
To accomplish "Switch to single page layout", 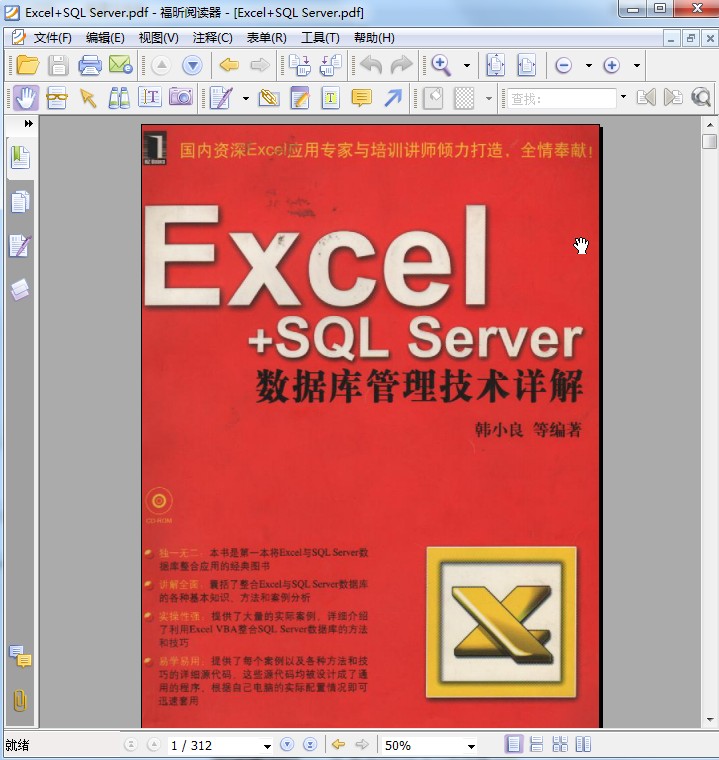I will pyautogui.click(x=513, y=744).
